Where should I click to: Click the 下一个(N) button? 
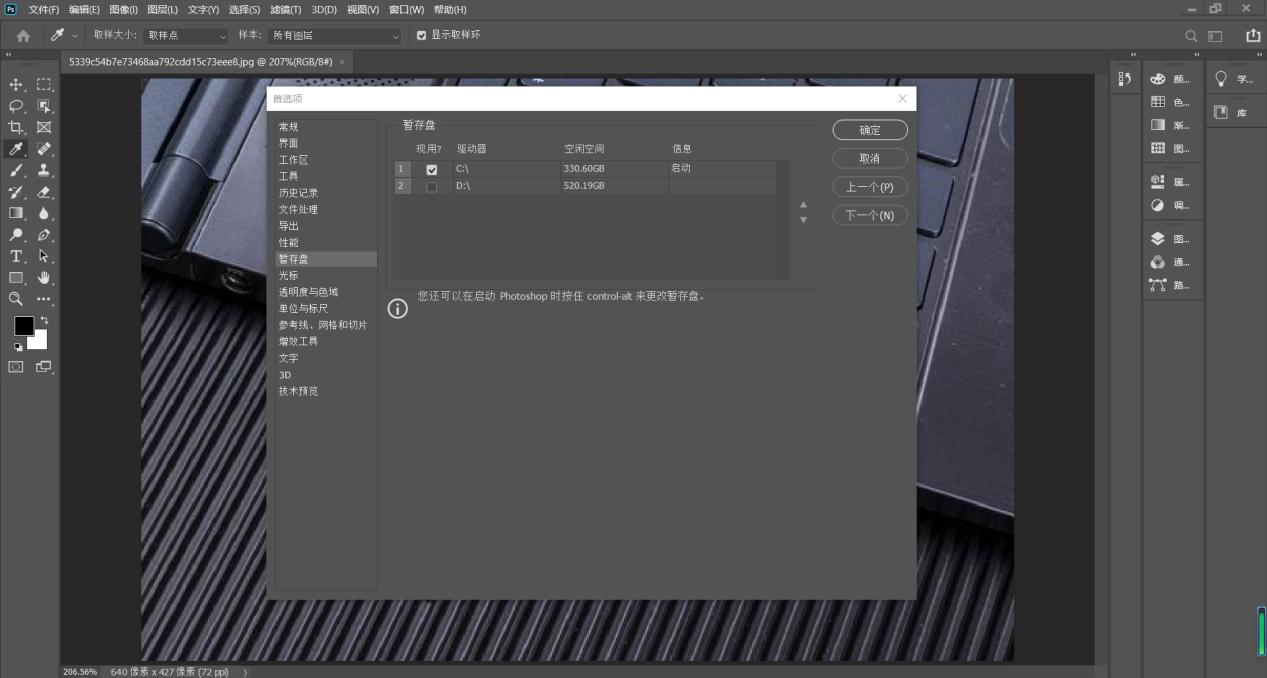coord(869,215)
